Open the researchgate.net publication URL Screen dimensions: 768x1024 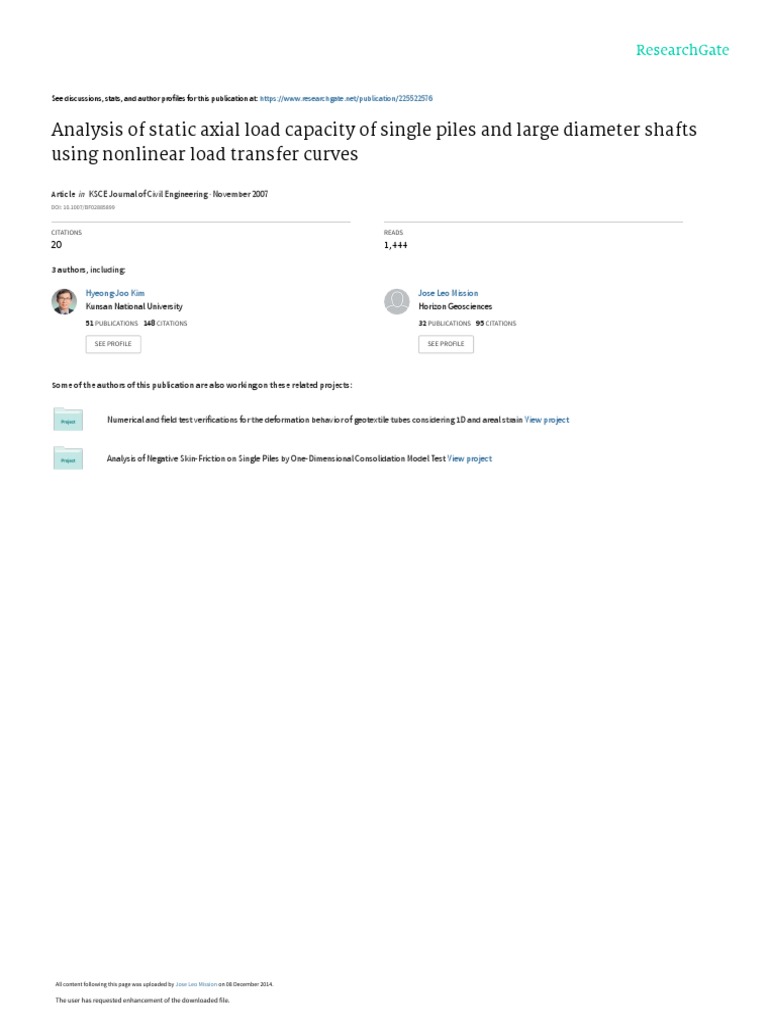(346, 99)
